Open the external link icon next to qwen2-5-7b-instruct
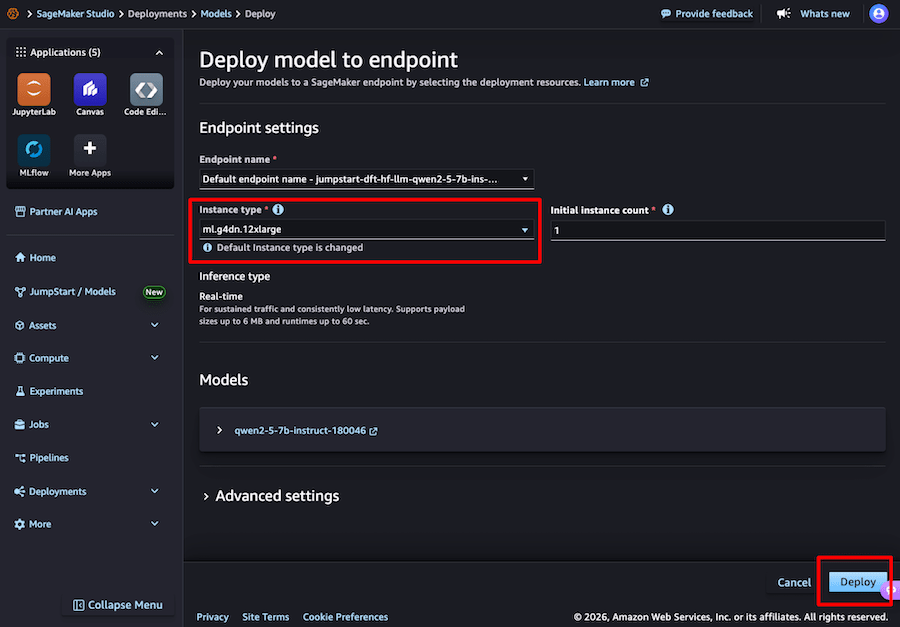This screenshot has width=900, height=627. [374, 431]
